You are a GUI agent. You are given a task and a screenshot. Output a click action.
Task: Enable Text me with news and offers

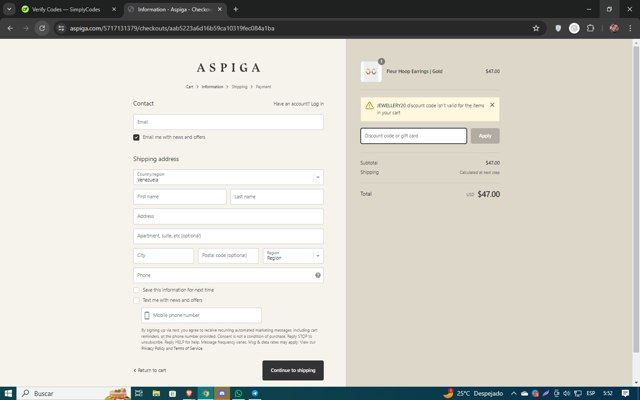pyautogui.click(x=136, y=300)
